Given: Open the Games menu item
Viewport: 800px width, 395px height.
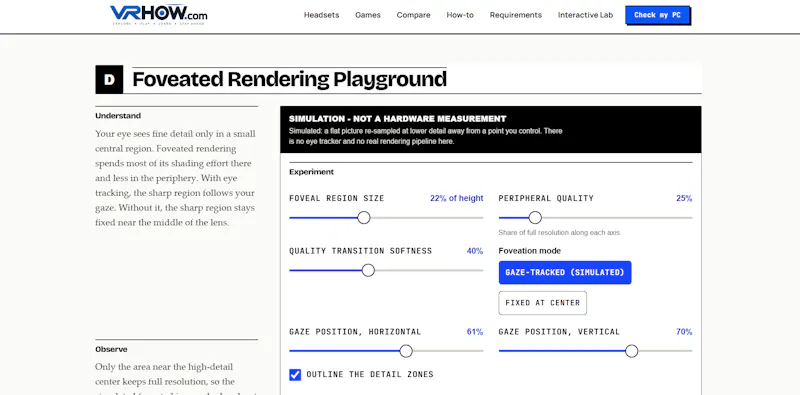Looking at the screenshot, I should (368, 15).
